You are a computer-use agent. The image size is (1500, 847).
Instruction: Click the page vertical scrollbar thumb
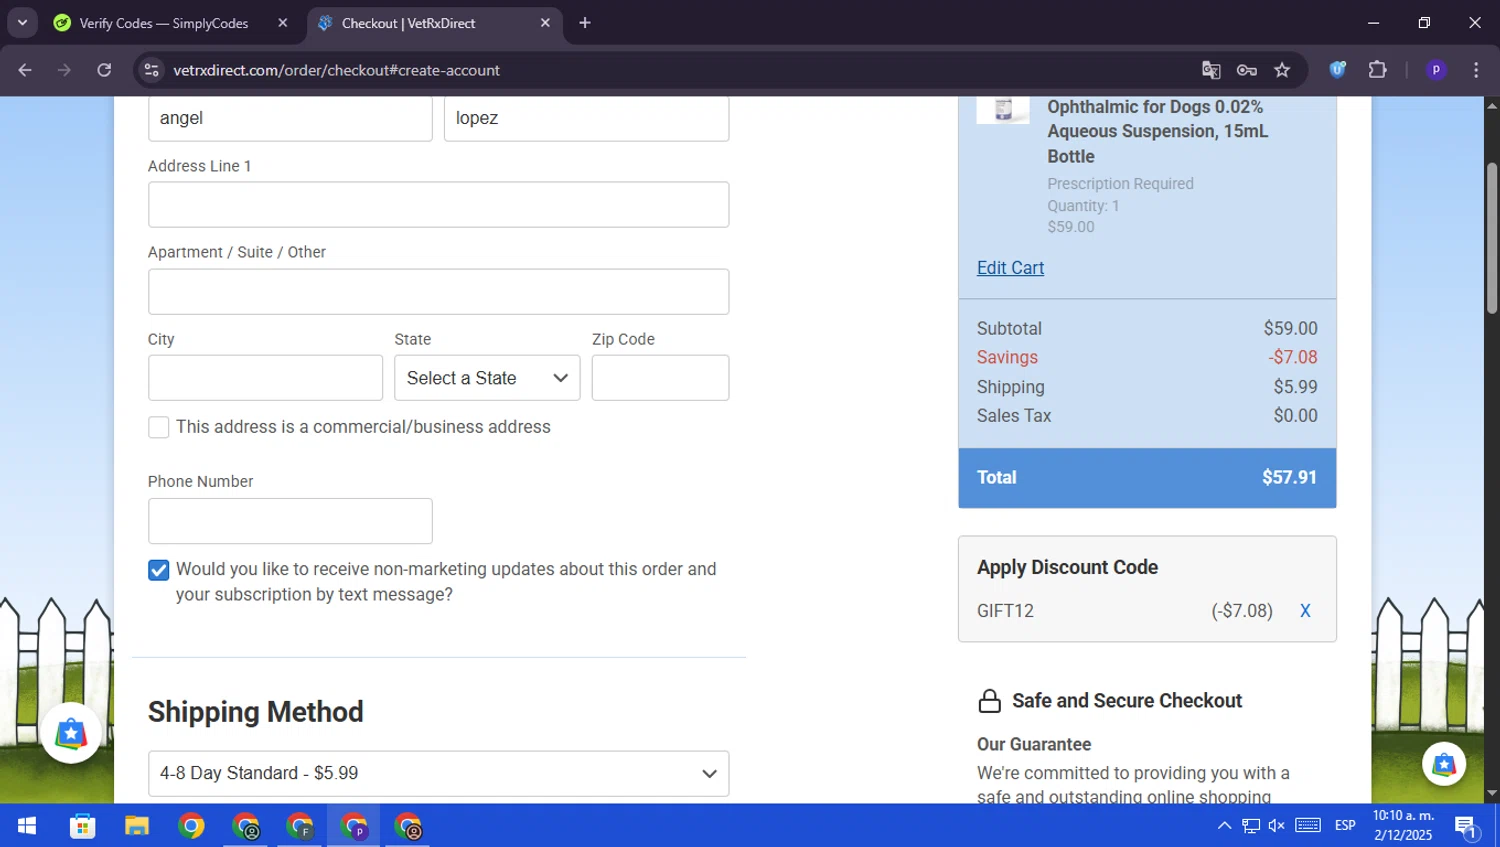click(x=1492, y=238)
